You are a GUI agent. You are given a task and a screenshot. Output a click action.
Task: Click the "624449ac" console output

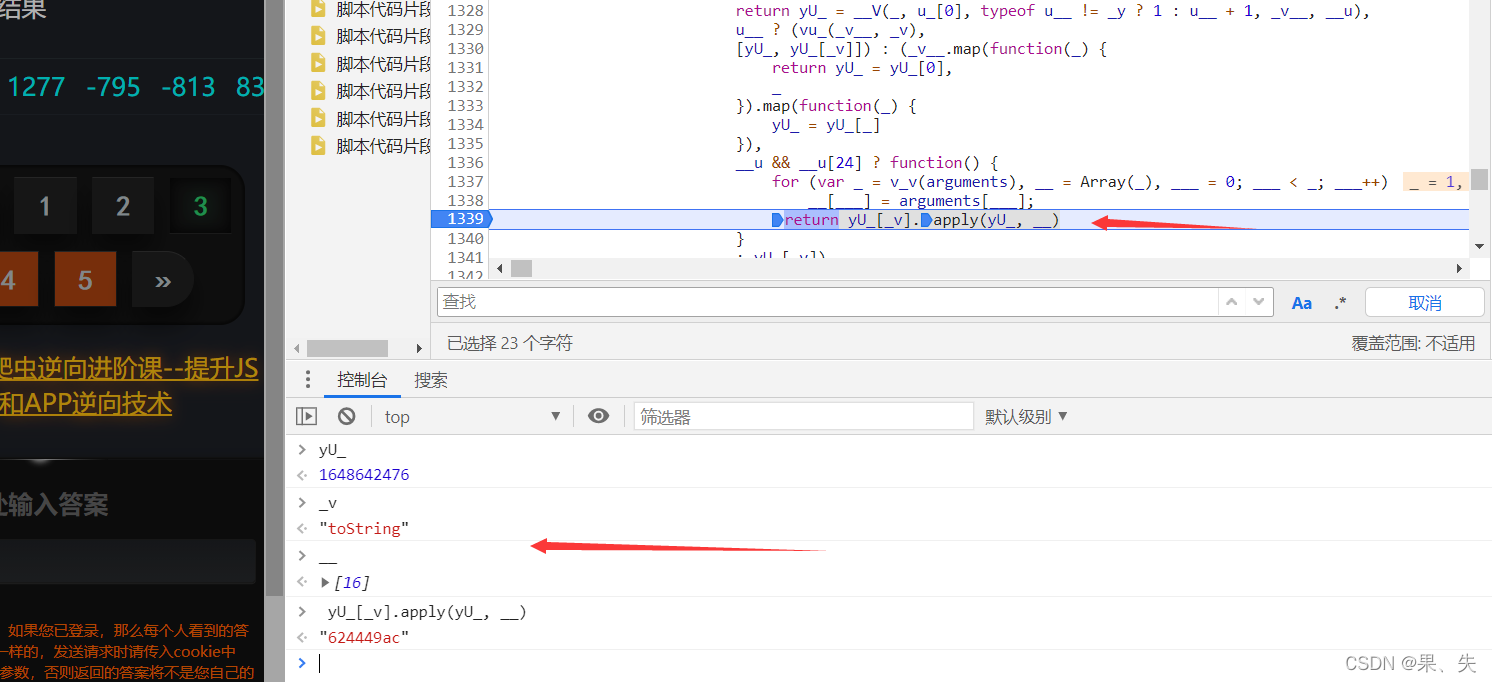click(x=365, y=637)
